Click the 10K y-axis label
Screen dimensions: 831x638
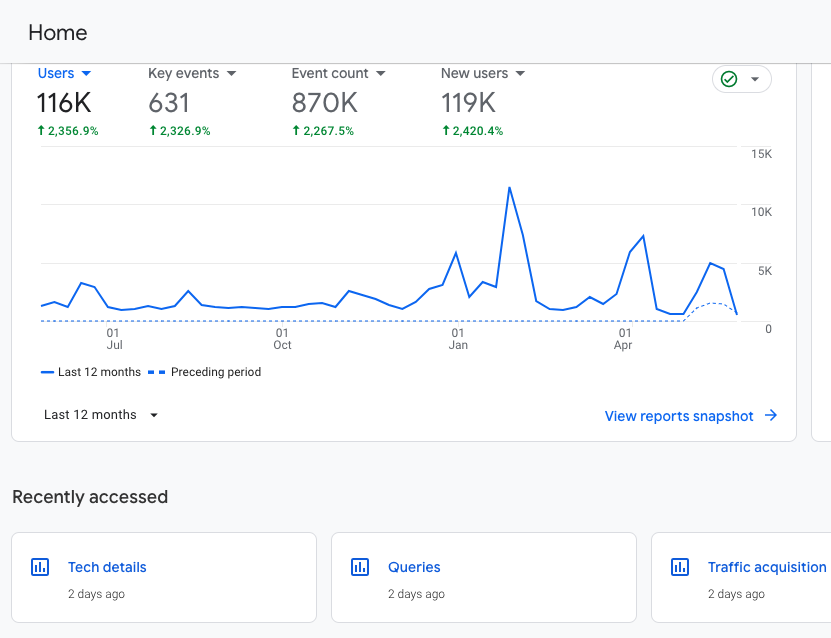tap(761, 212)
